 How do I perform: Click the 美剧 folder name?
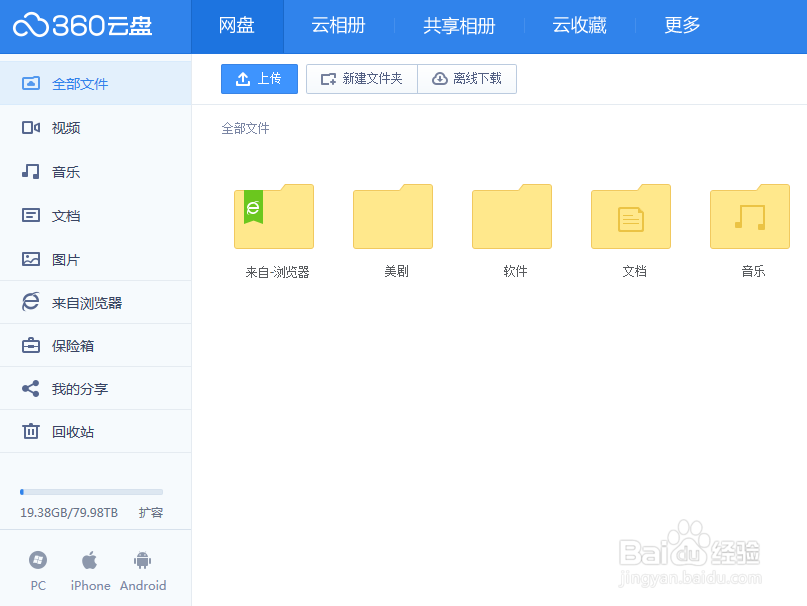(x=396, y=271)
